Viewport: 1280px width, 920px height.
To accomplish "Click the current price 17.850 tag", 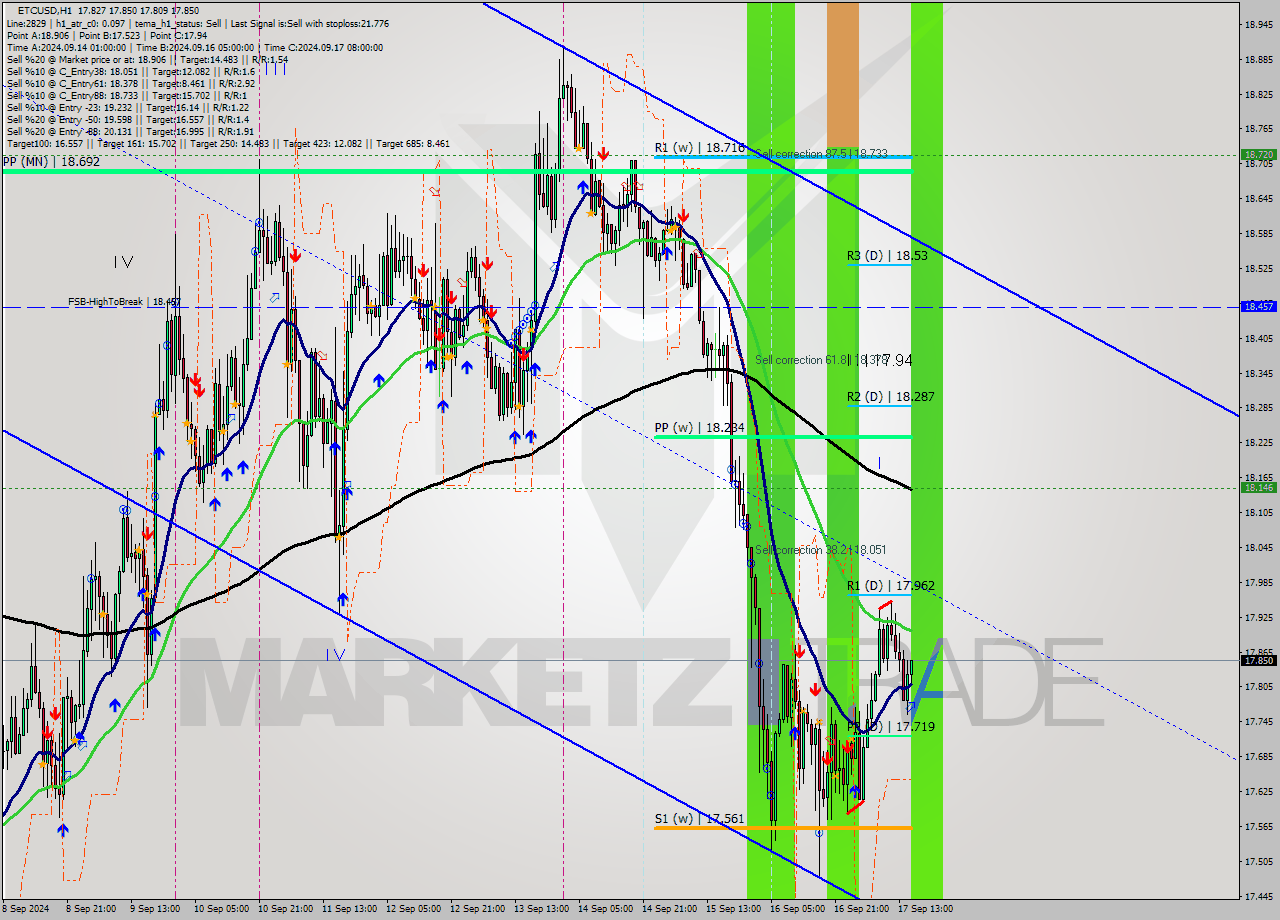I will pos(1258,660).
